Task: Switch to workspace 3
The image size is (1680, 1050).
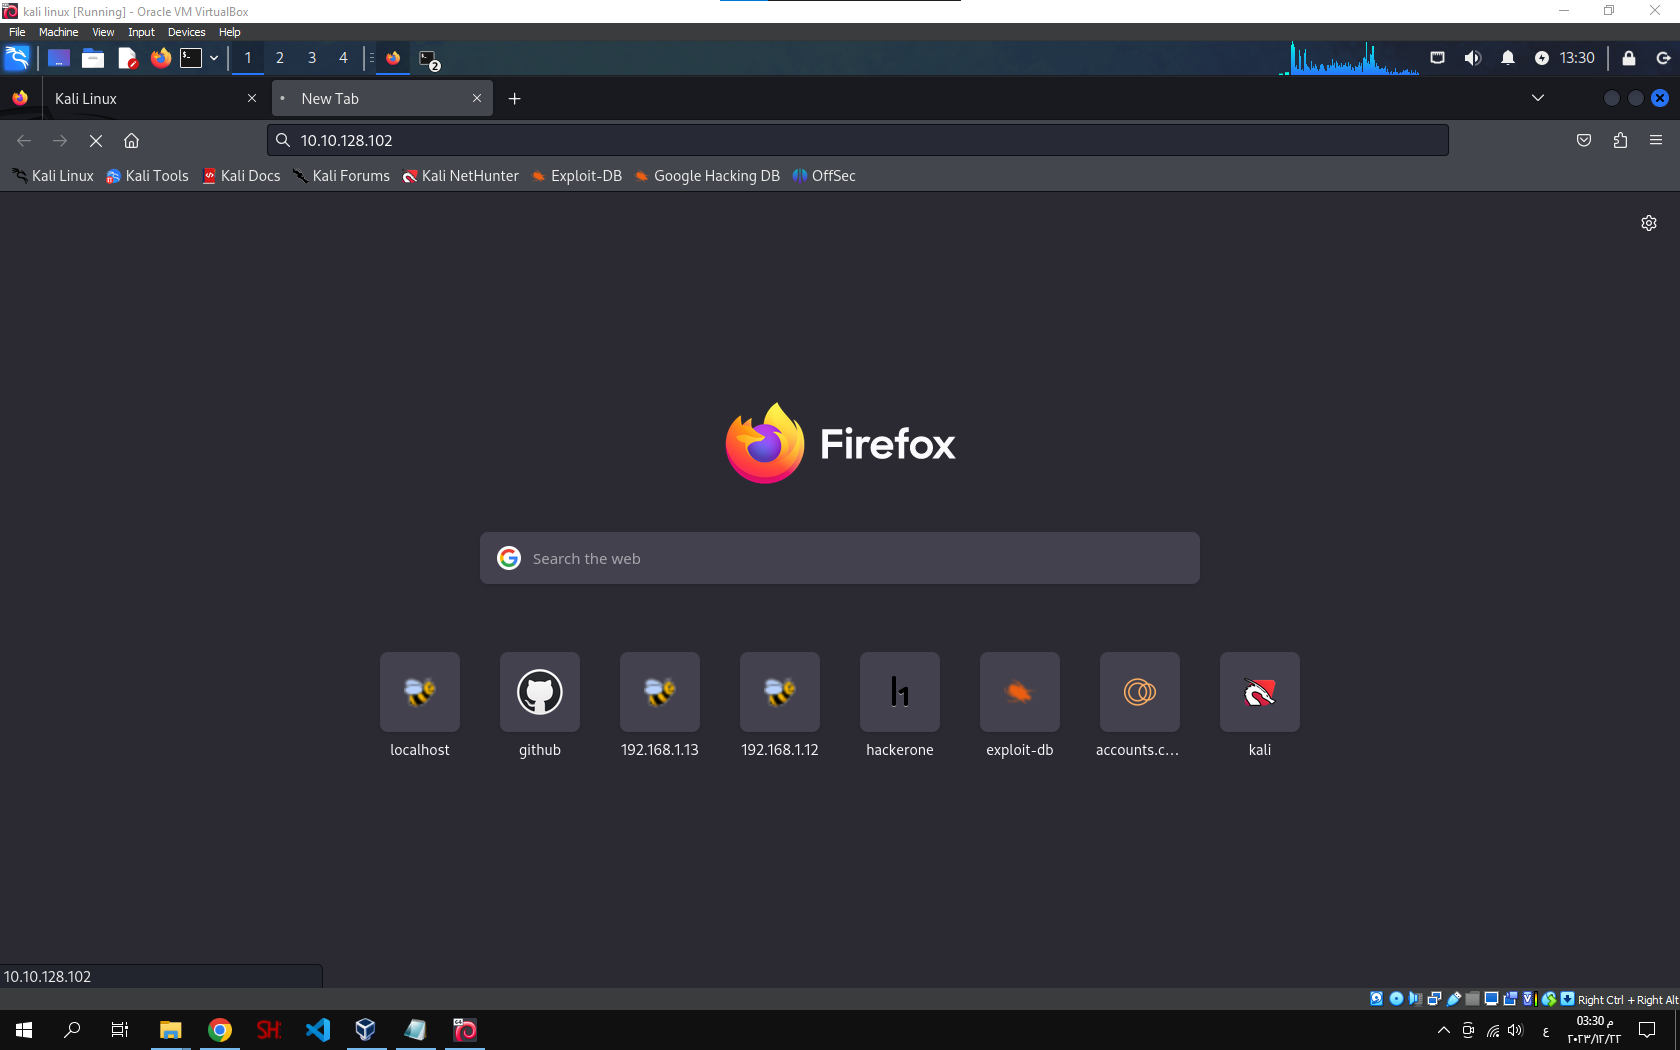Action: 312,58
